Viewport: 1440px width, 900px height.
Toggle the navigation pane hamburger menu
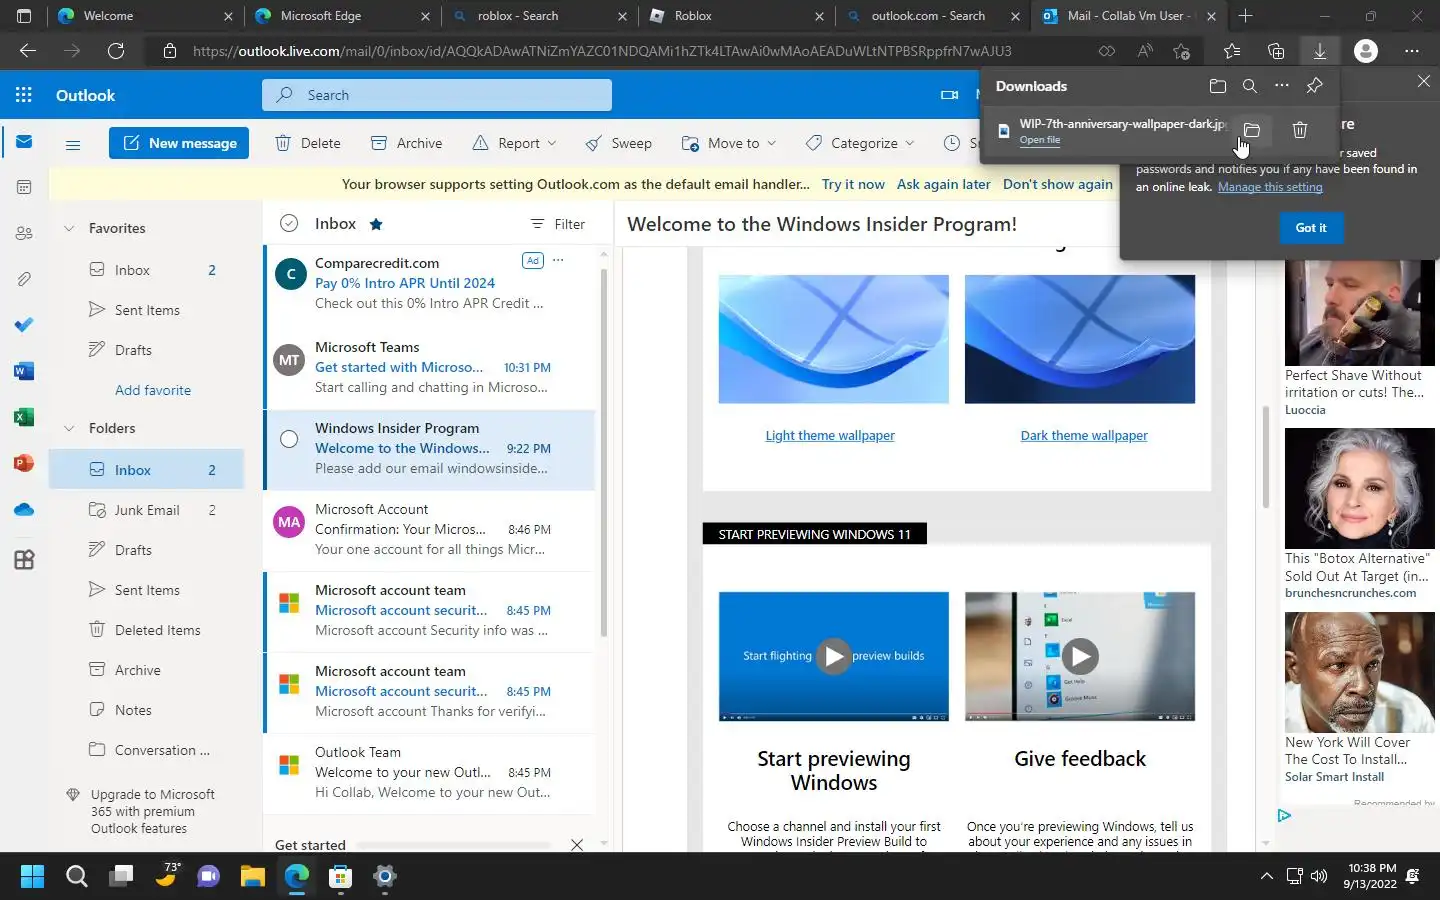click(72, 144)
